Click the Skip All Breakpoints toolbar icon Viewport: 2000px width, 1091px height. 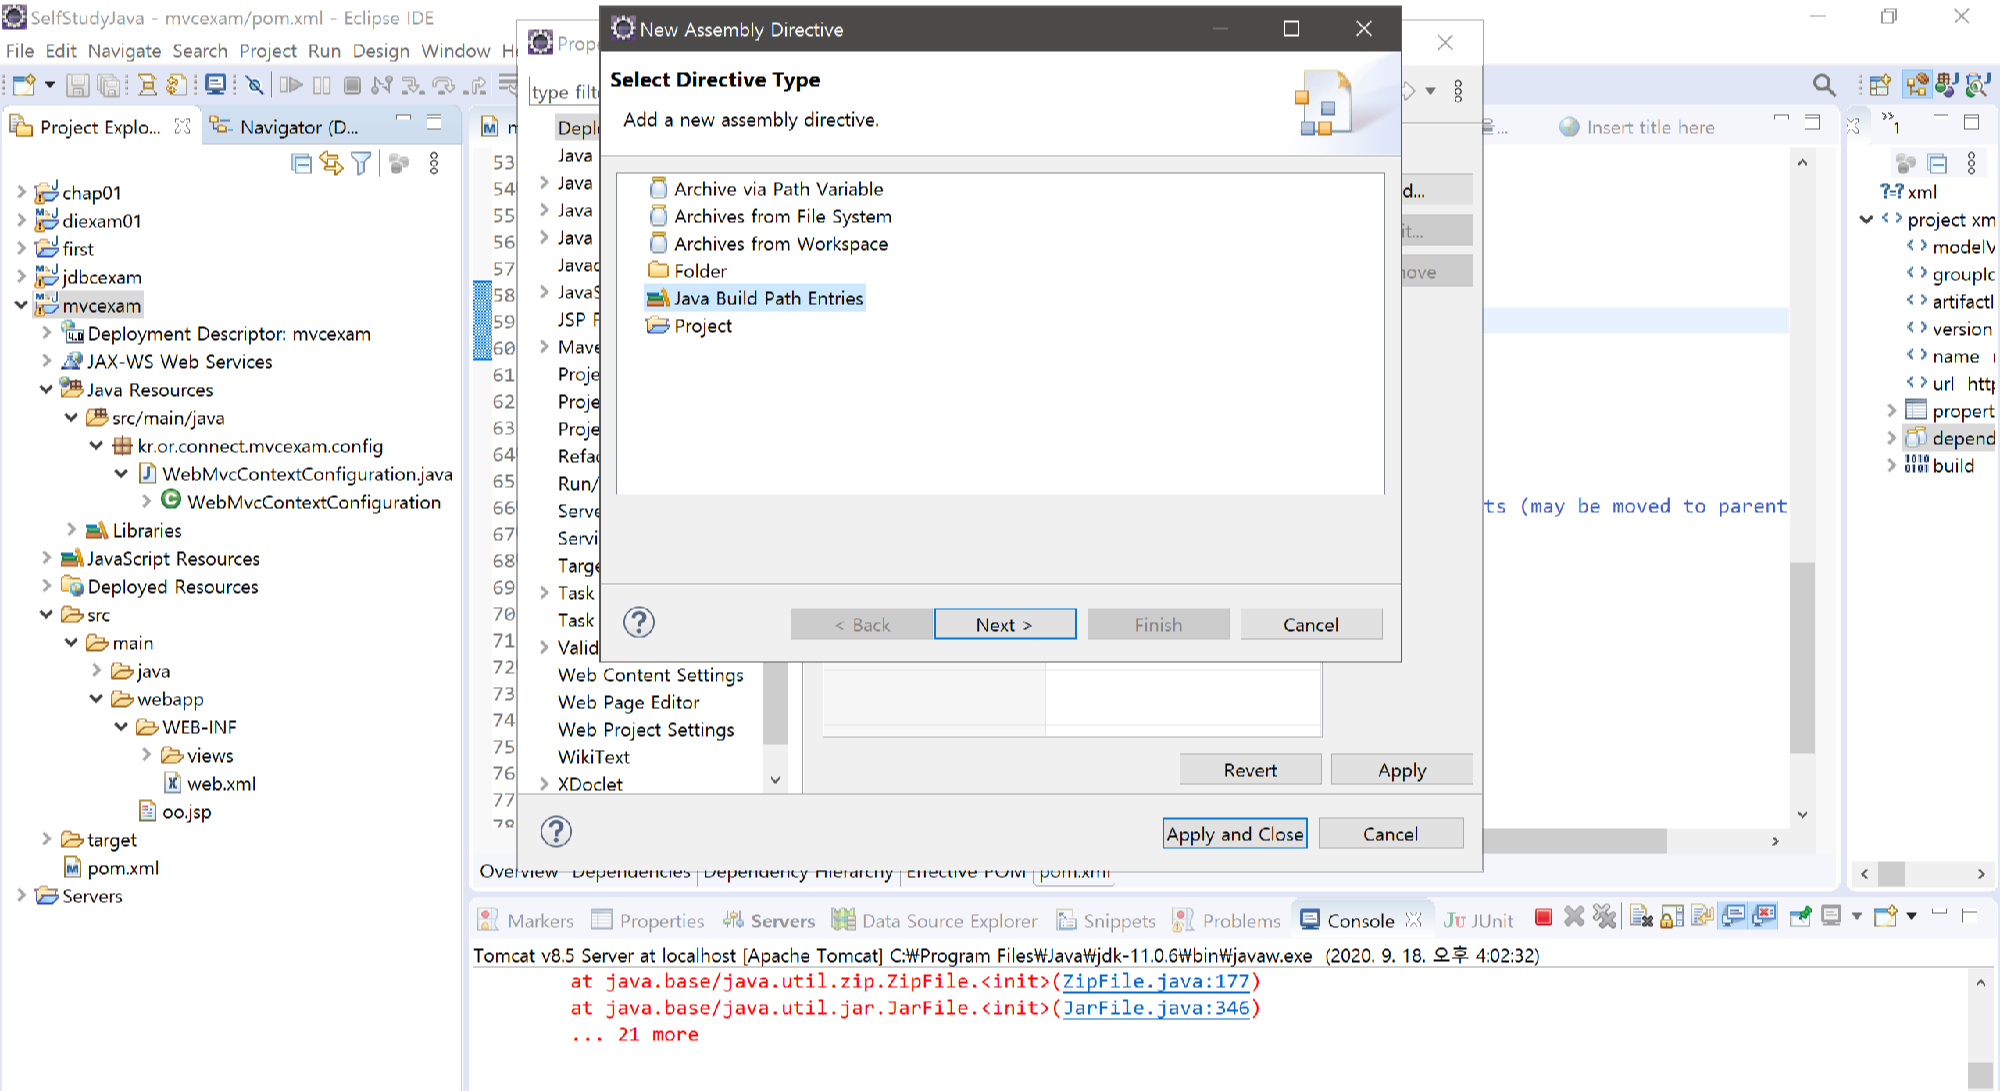click(255, 86)
